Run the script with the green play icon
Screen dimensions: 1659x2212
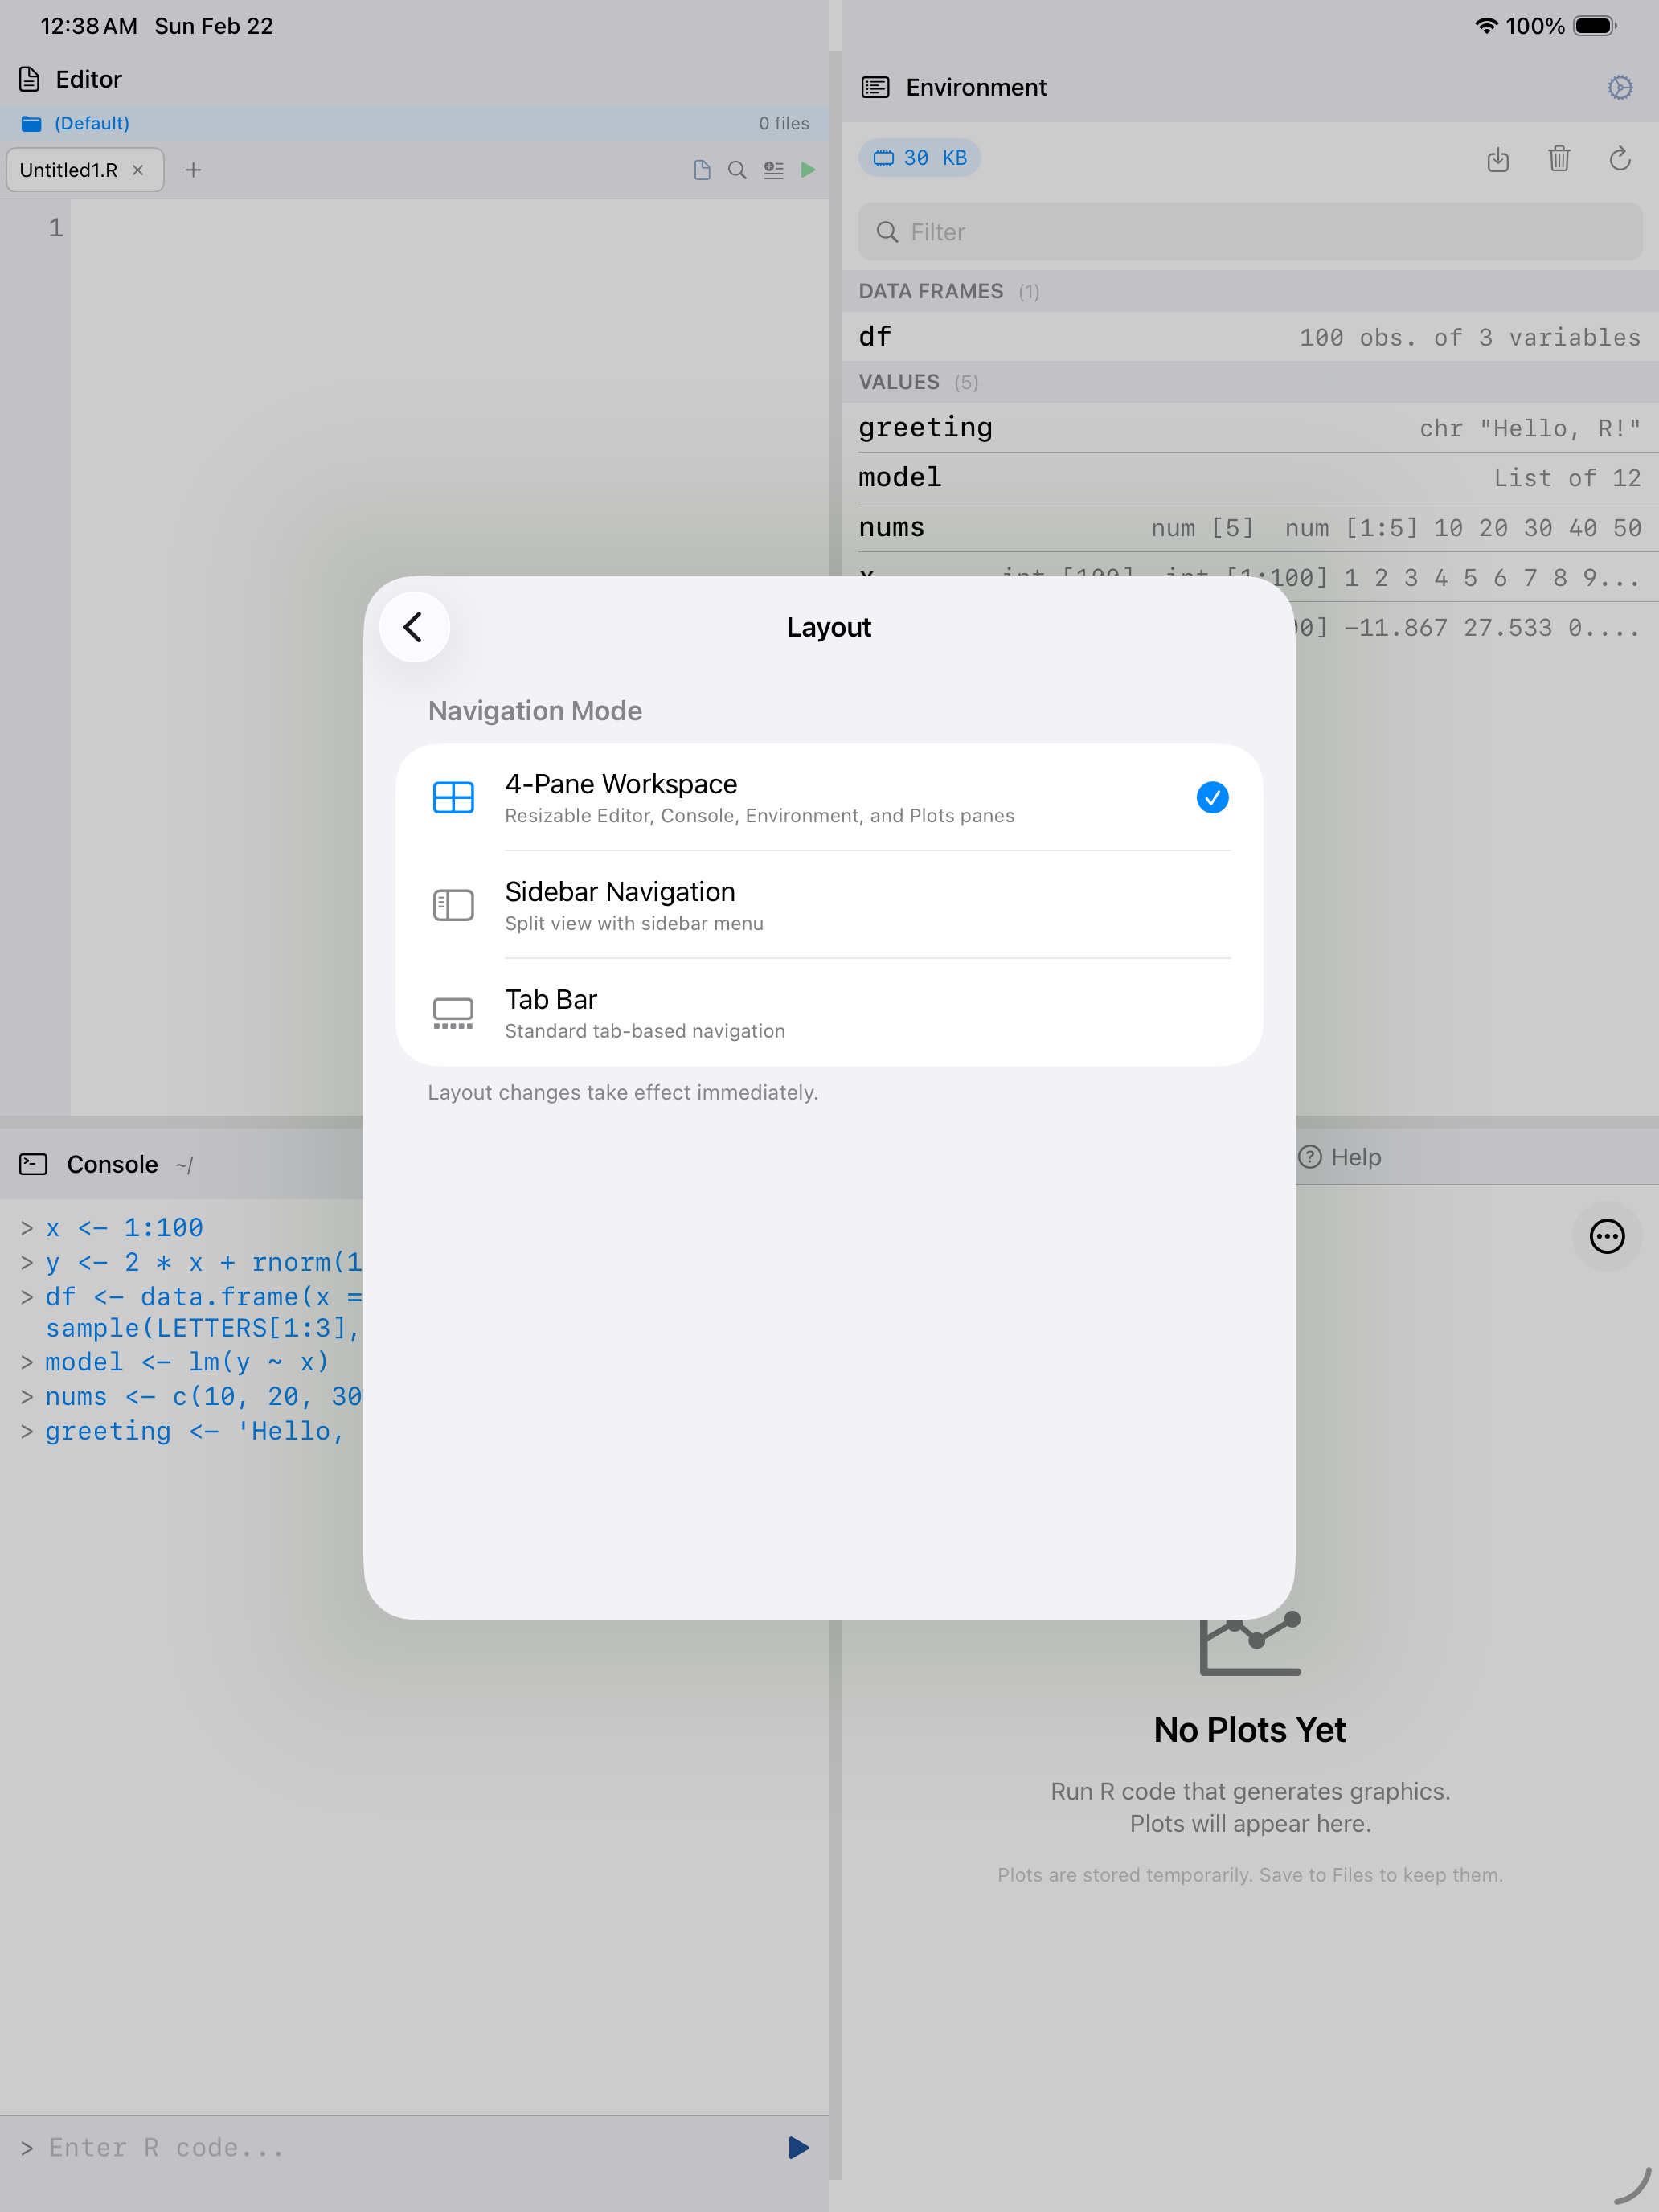(808, 169)
